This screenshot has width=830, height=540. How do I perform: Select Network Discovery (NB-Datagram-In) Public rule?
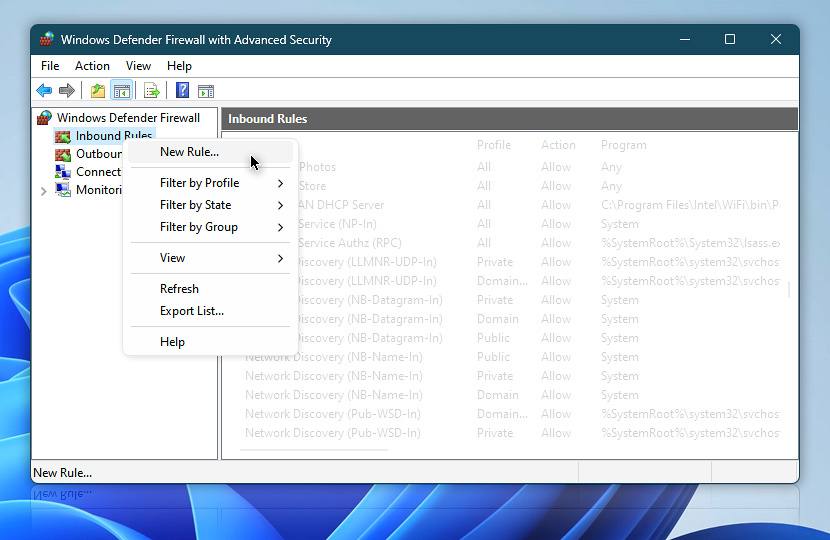point(538,338)
